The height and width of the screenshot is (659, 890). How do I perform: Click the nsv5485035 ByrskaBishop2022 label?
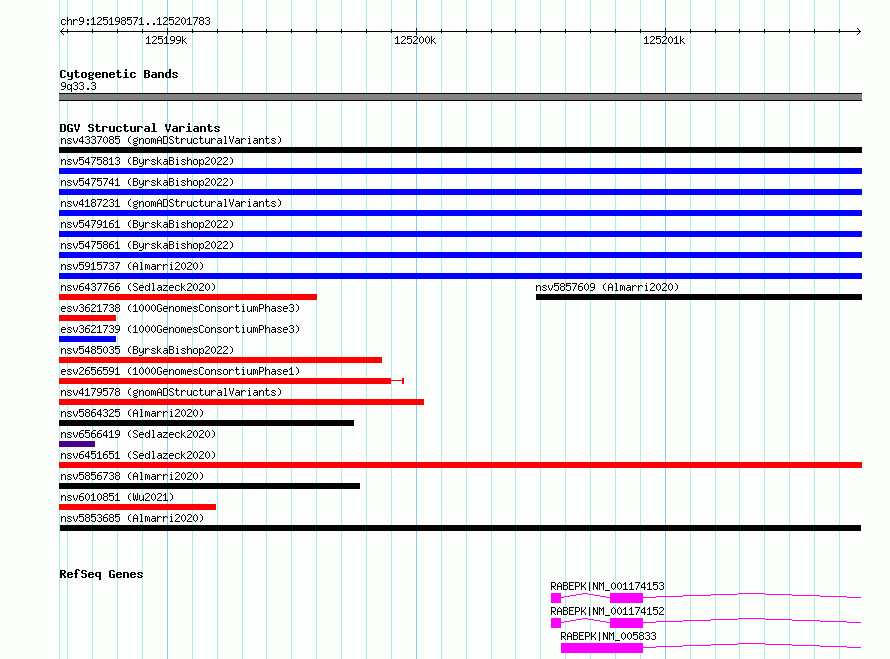click(x=147, y=350)
